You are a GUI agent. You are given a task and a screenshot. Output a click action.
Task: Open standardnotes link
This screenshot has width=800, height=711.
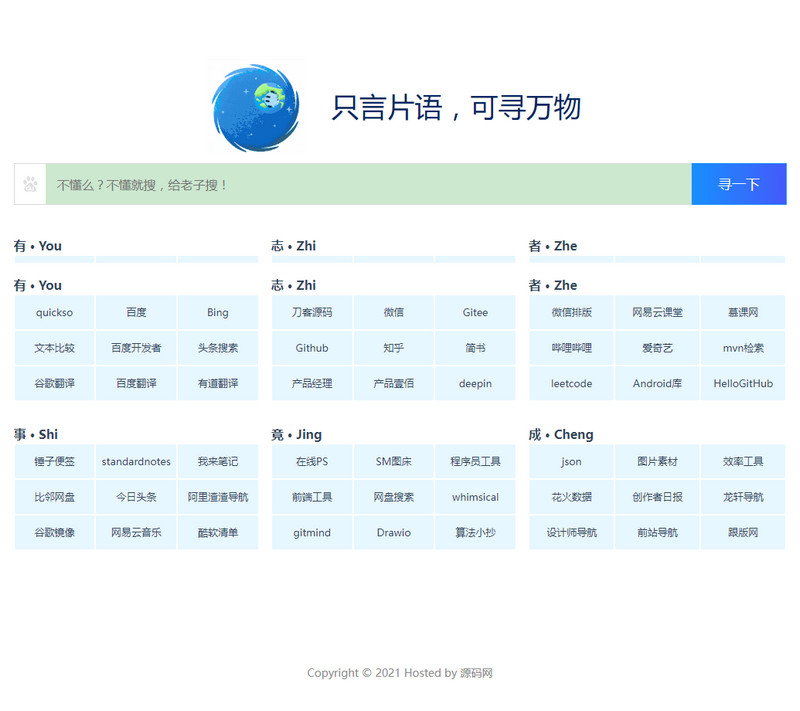136,462
